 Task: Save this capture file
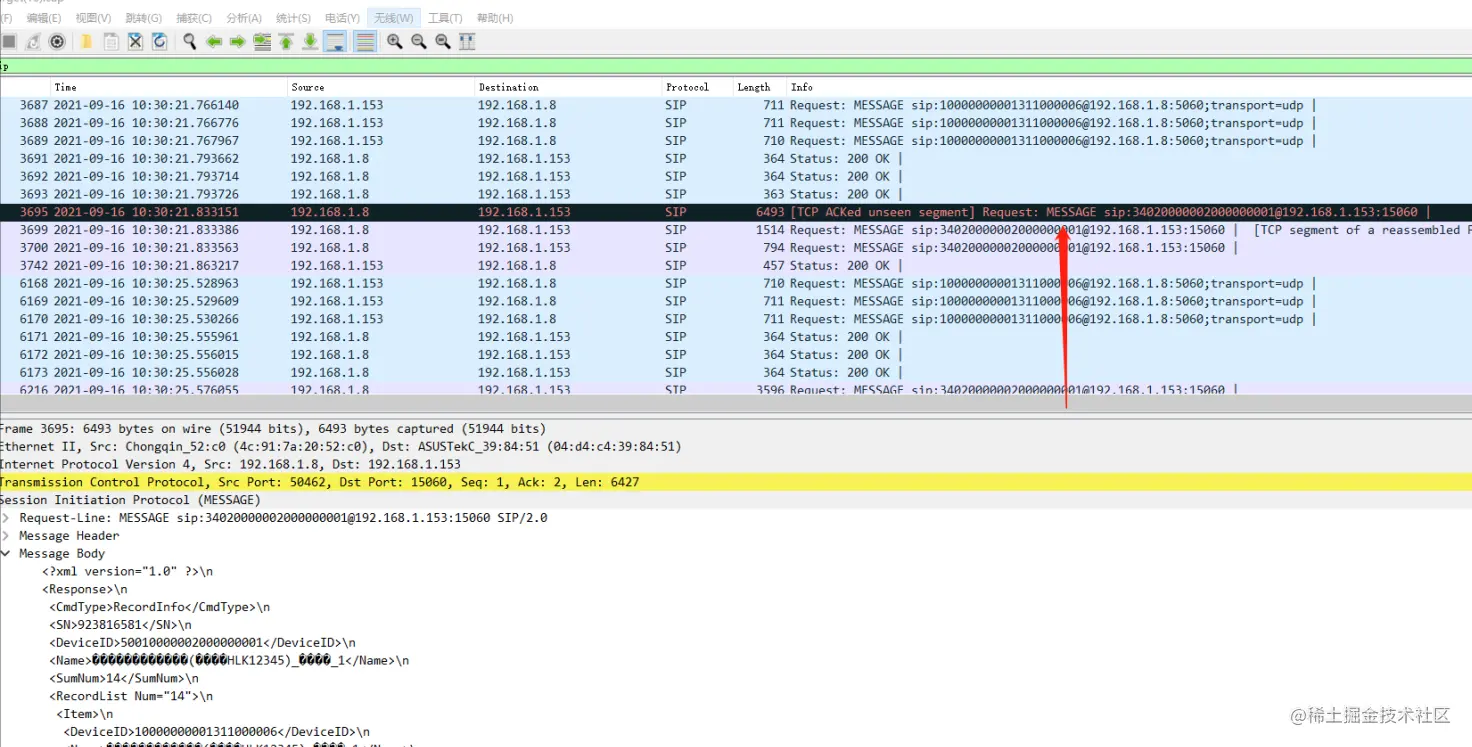[x=111, y=42]
